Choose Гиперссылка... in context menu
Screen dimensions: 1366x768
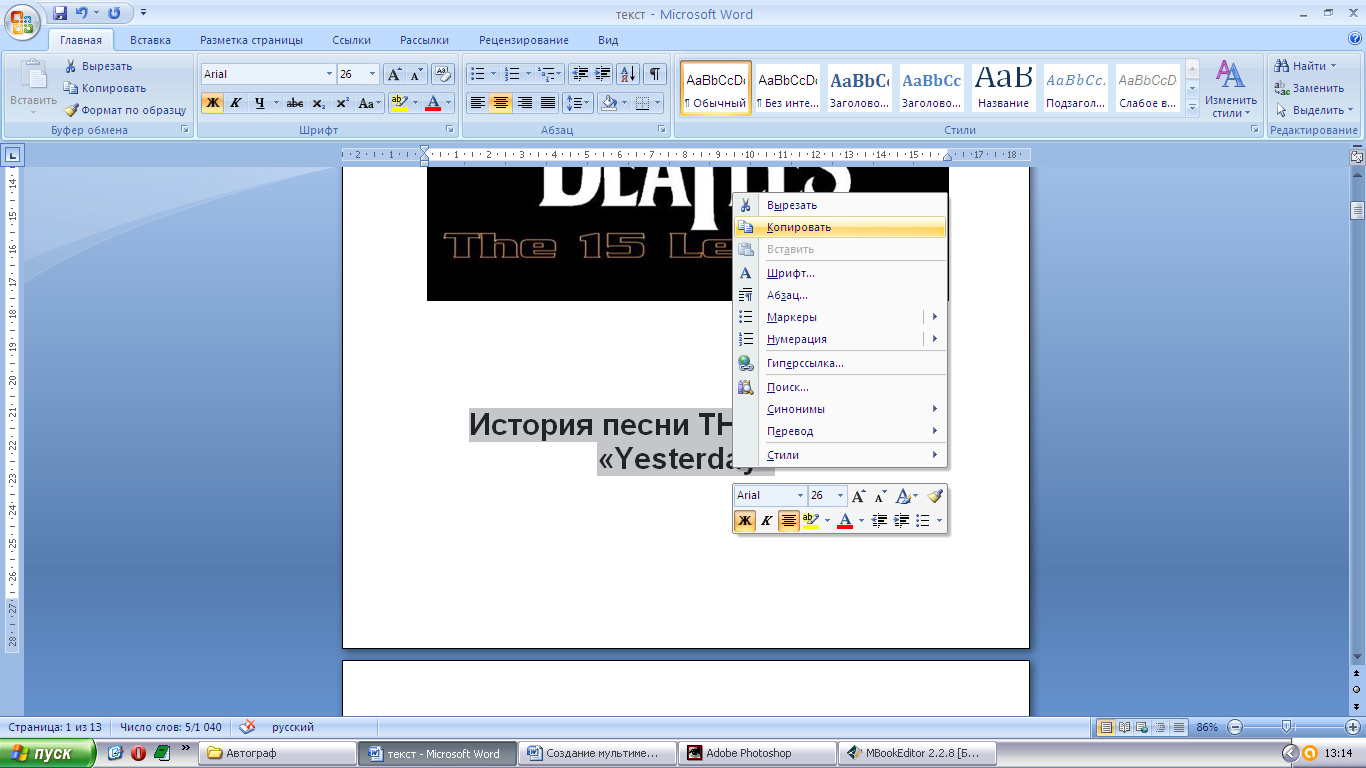(x=840, y=363)
